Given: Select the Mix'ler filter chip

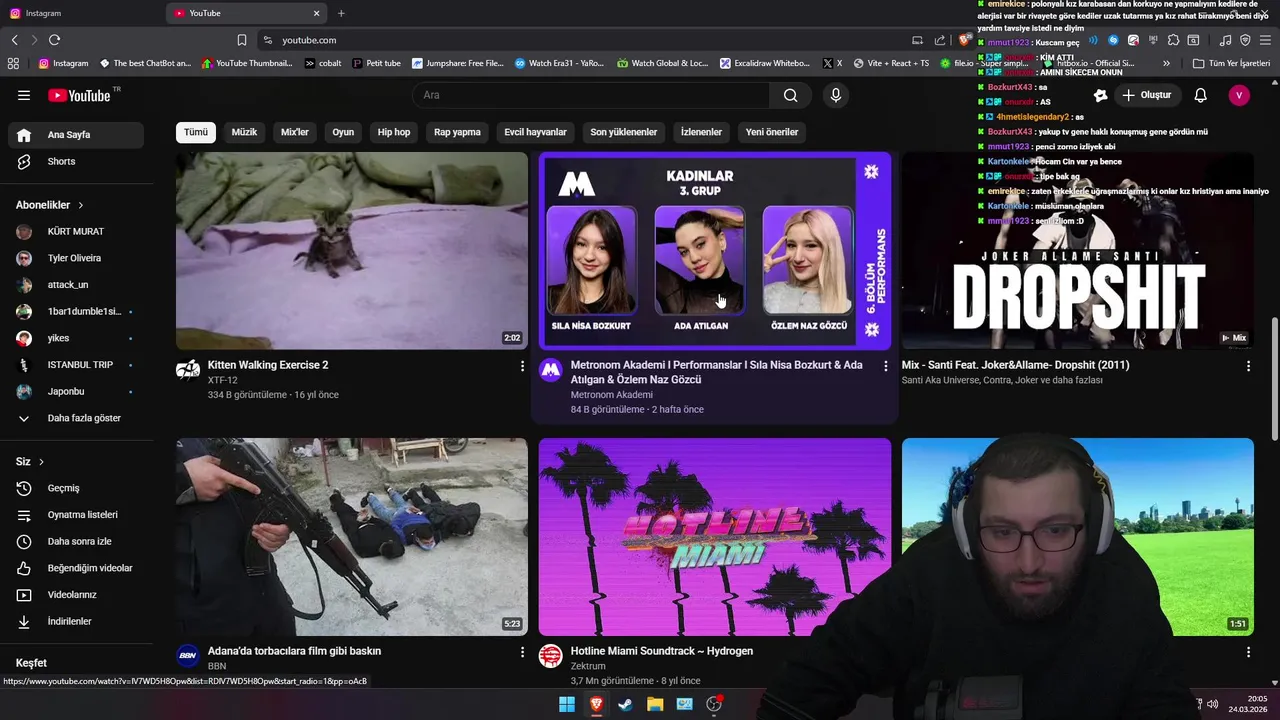Looking at the screenshot, I should tap(295, 132).
